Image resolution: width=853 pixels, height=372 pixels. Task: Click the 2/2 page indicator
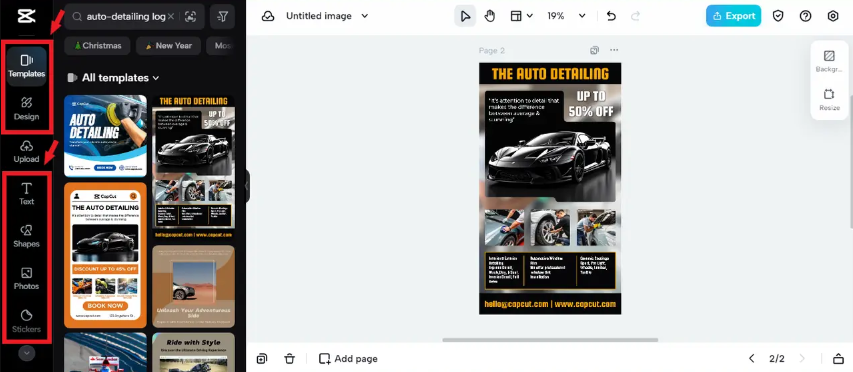pos(777,358)
